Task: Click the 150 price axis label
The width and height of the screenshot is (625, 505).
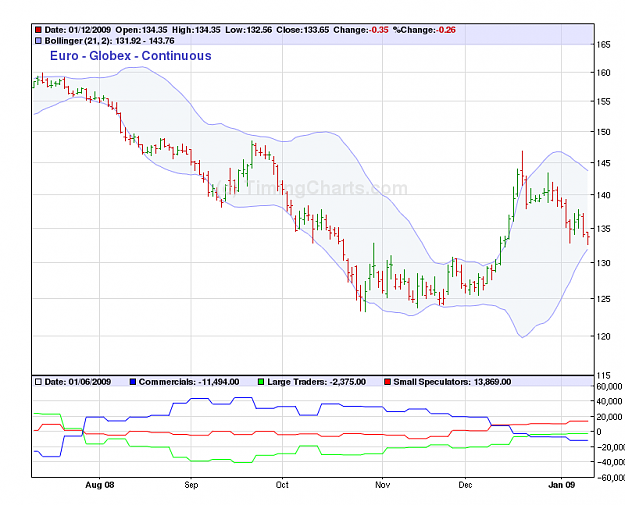Action: 603,132
